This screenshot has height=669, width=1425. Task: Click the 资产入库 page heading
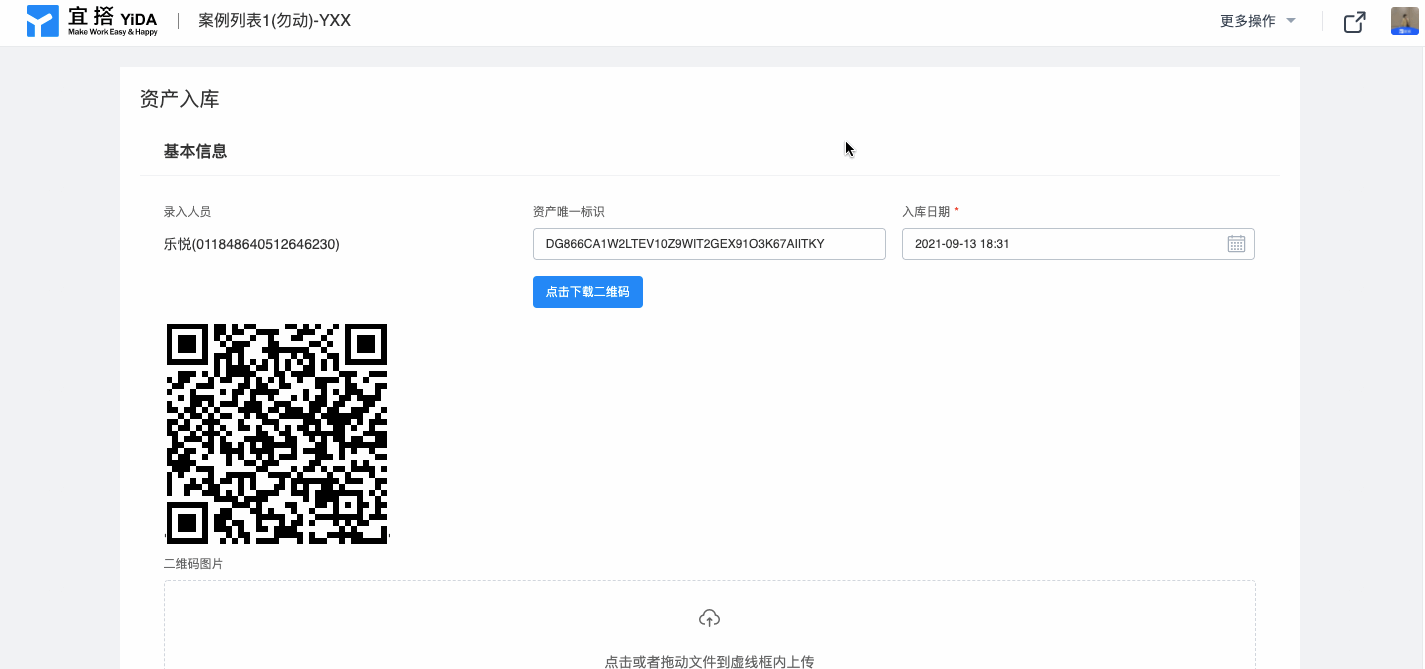point(179,99)
